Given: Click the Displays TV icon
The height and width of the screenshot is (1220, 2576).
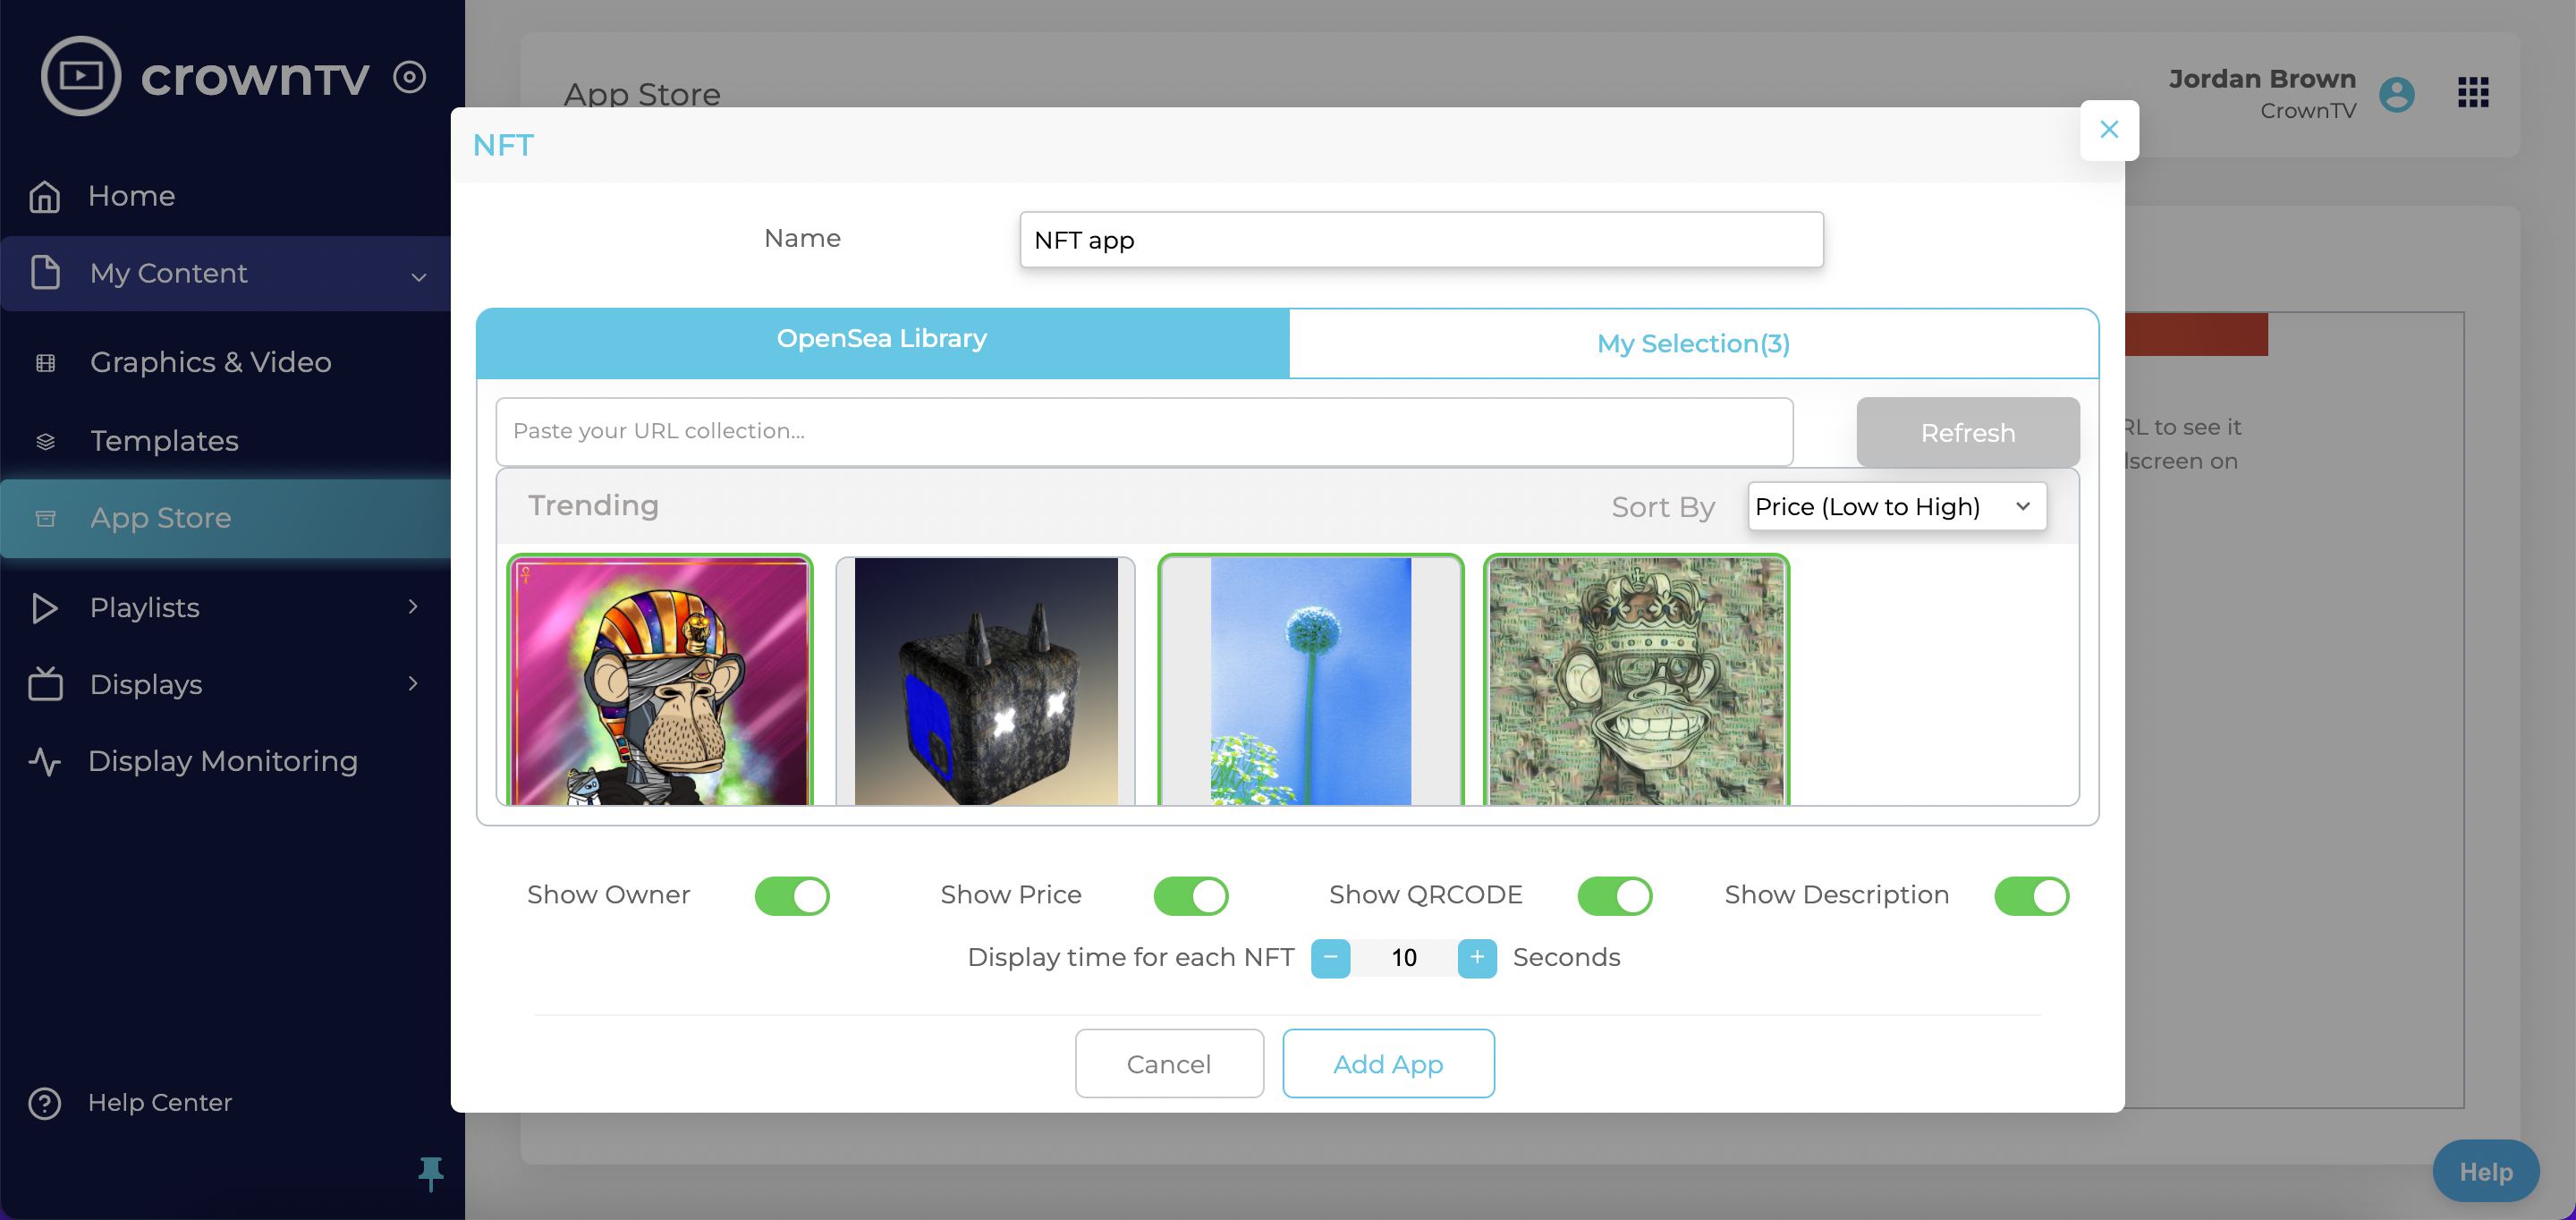Looking at the screenshot, I should [x=45, y=684].
